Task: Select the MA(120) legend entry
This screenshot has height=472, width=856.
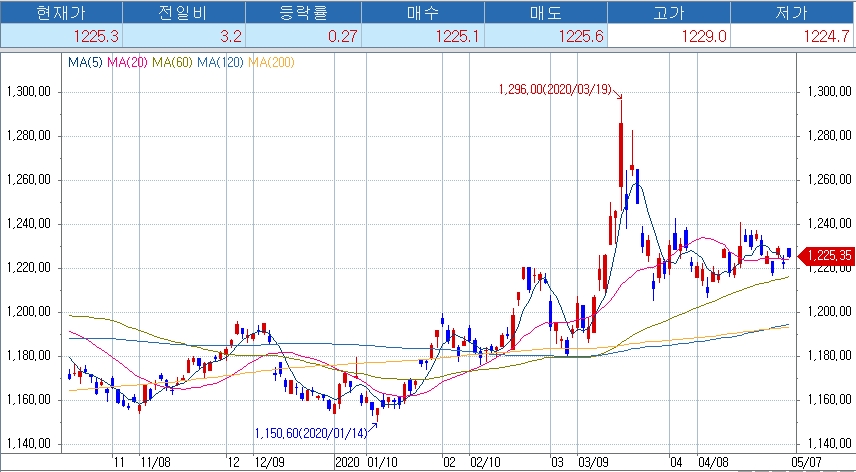Action: (221, 63)
